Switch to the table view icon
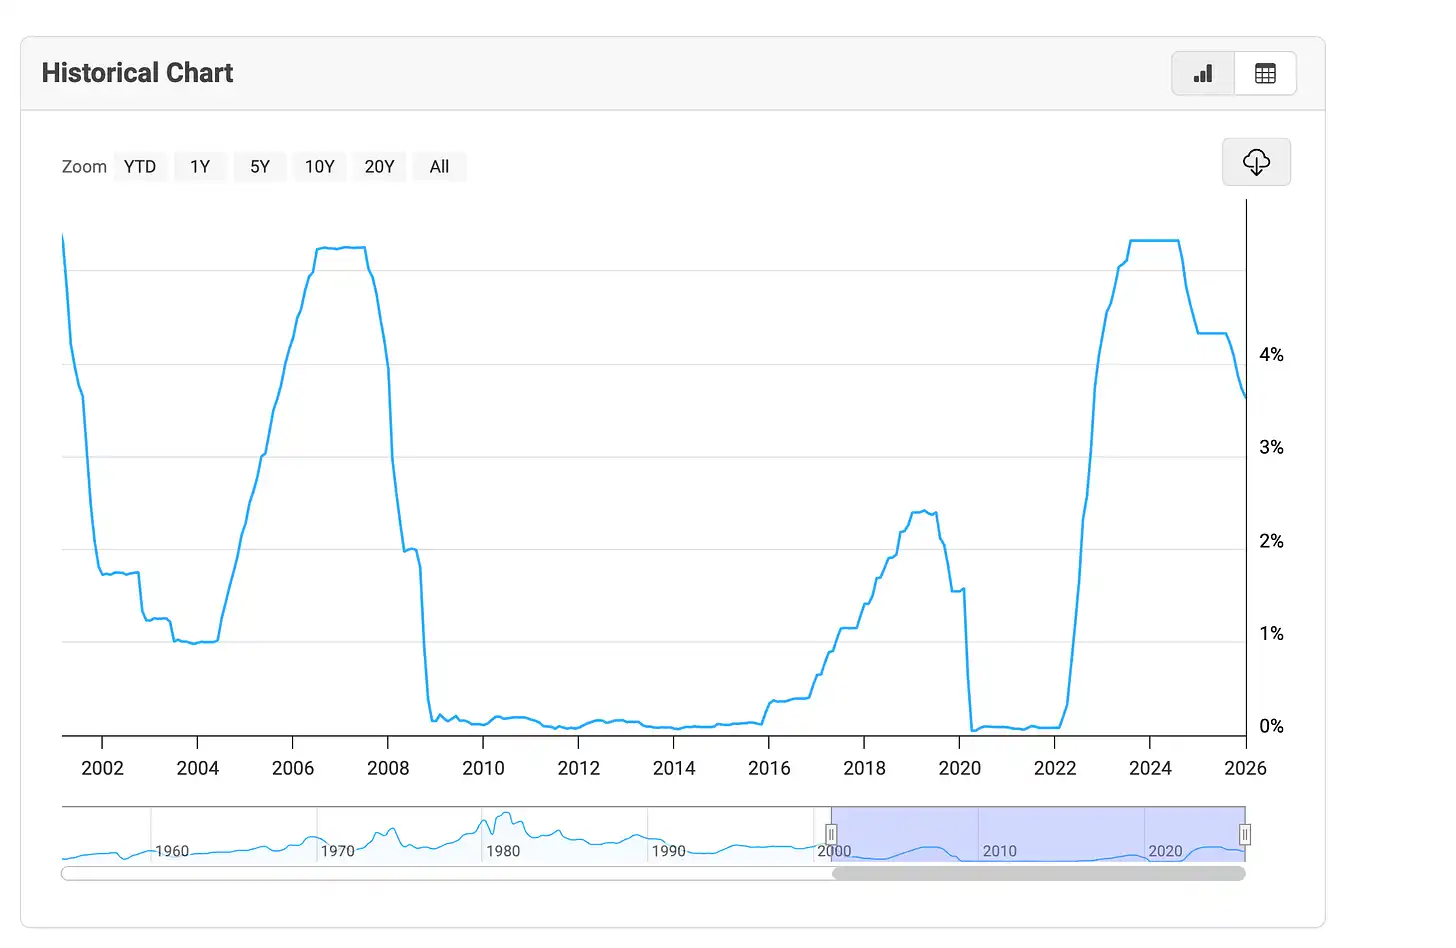The width and height of the screenshot is (1456, 948). (x=1265, y=73)
